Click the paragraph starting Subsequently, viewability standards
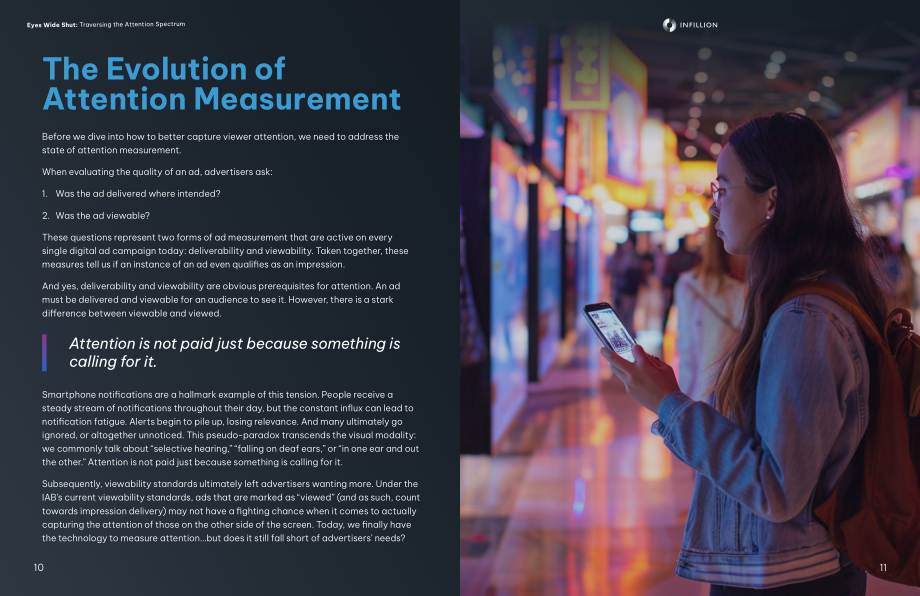The image size is (920, 596). point(231,511)
